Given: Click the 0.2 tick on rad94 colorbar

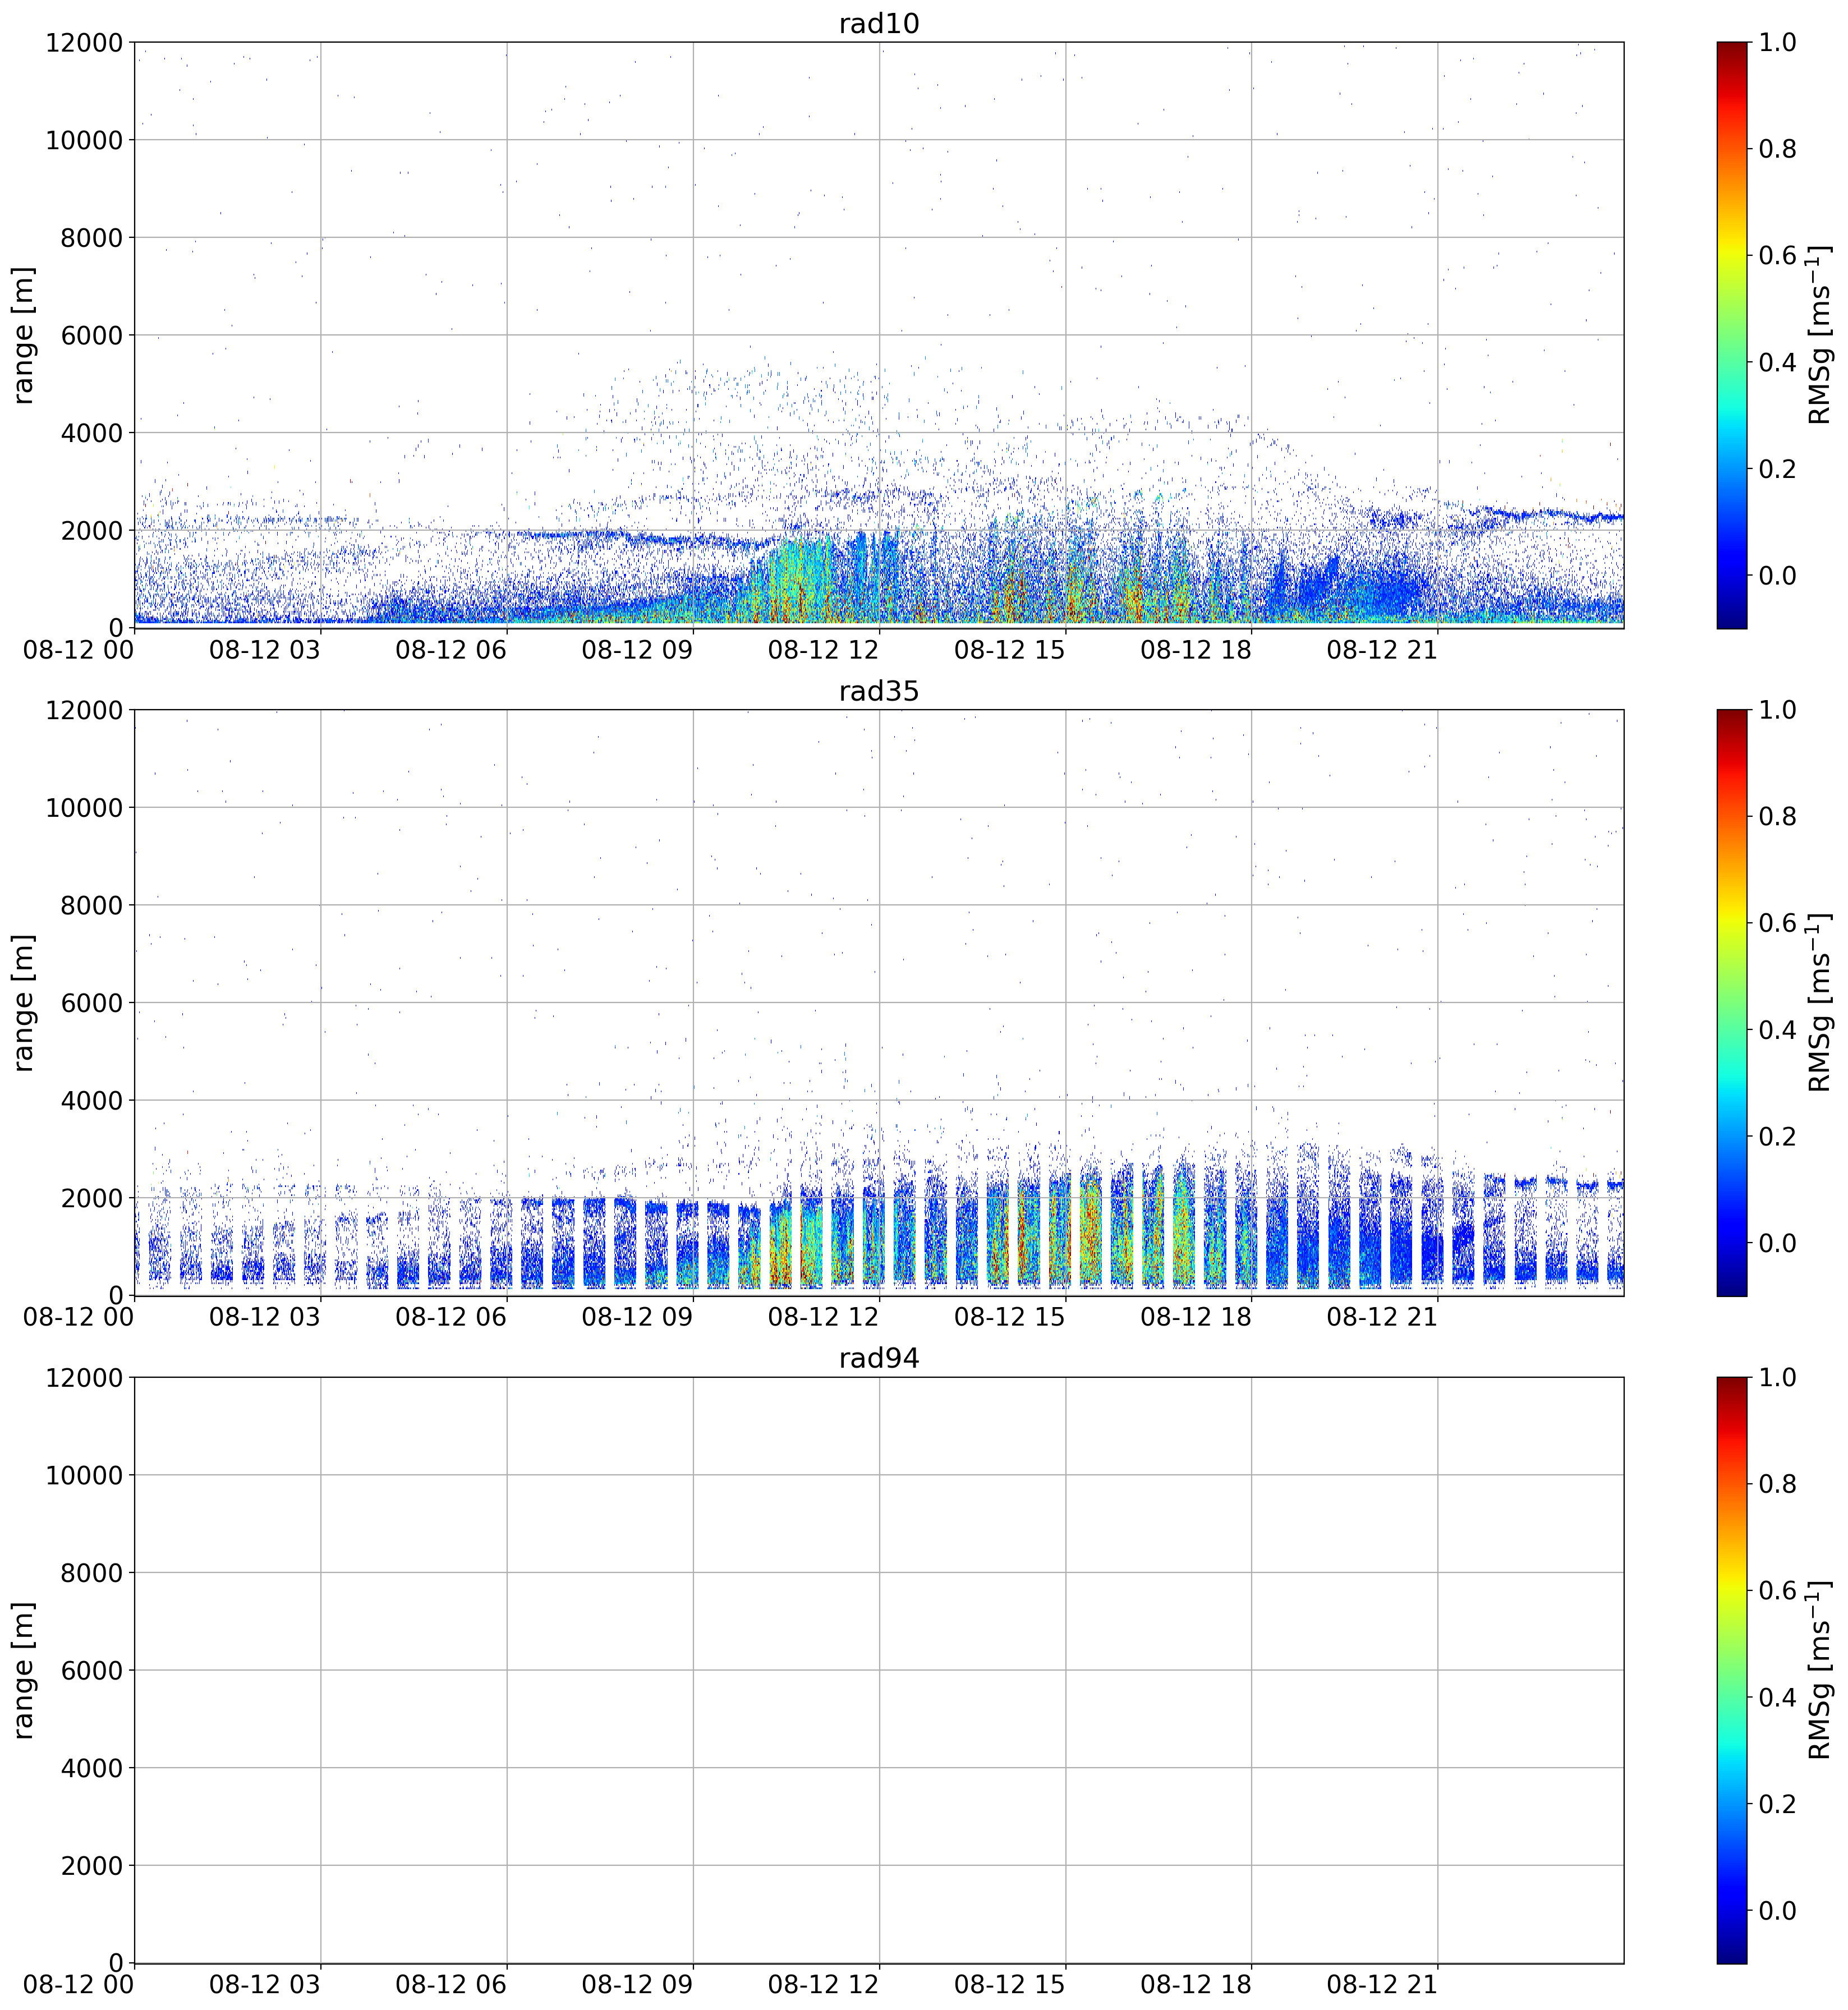Looking at the screenshot, I should point(1778,1804).
